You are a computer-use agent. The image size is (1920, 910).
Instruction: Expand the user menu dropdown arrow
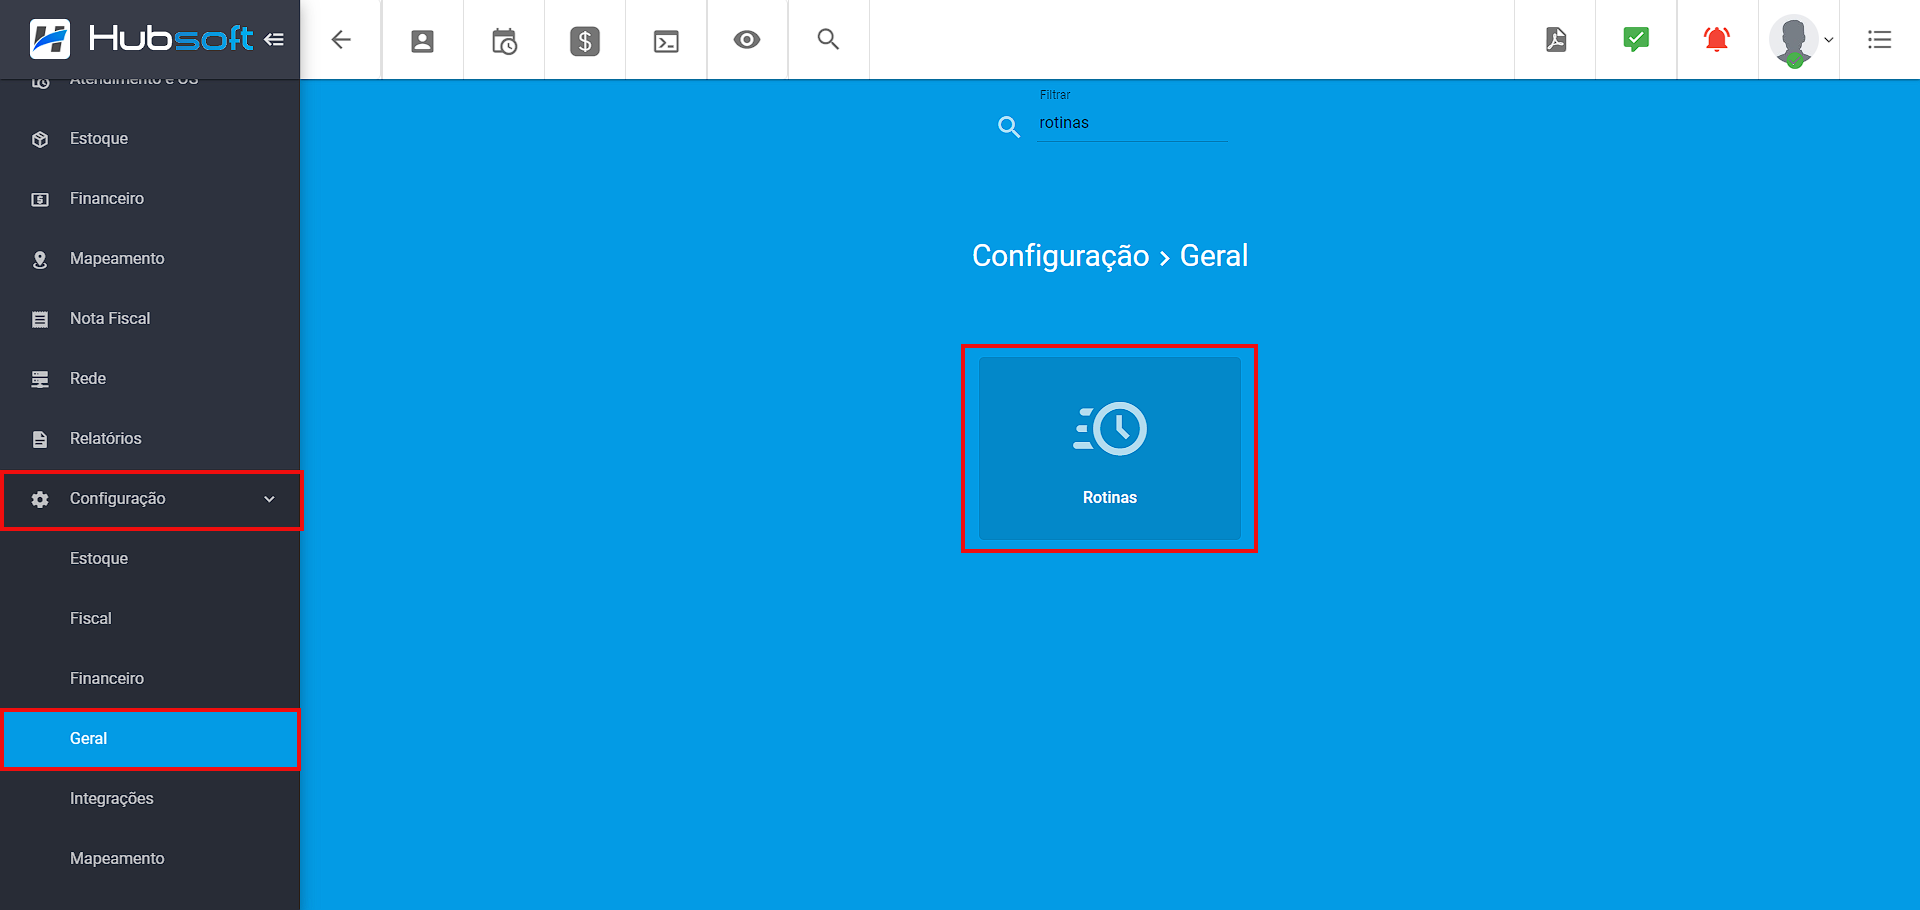tap(1829, 40)
